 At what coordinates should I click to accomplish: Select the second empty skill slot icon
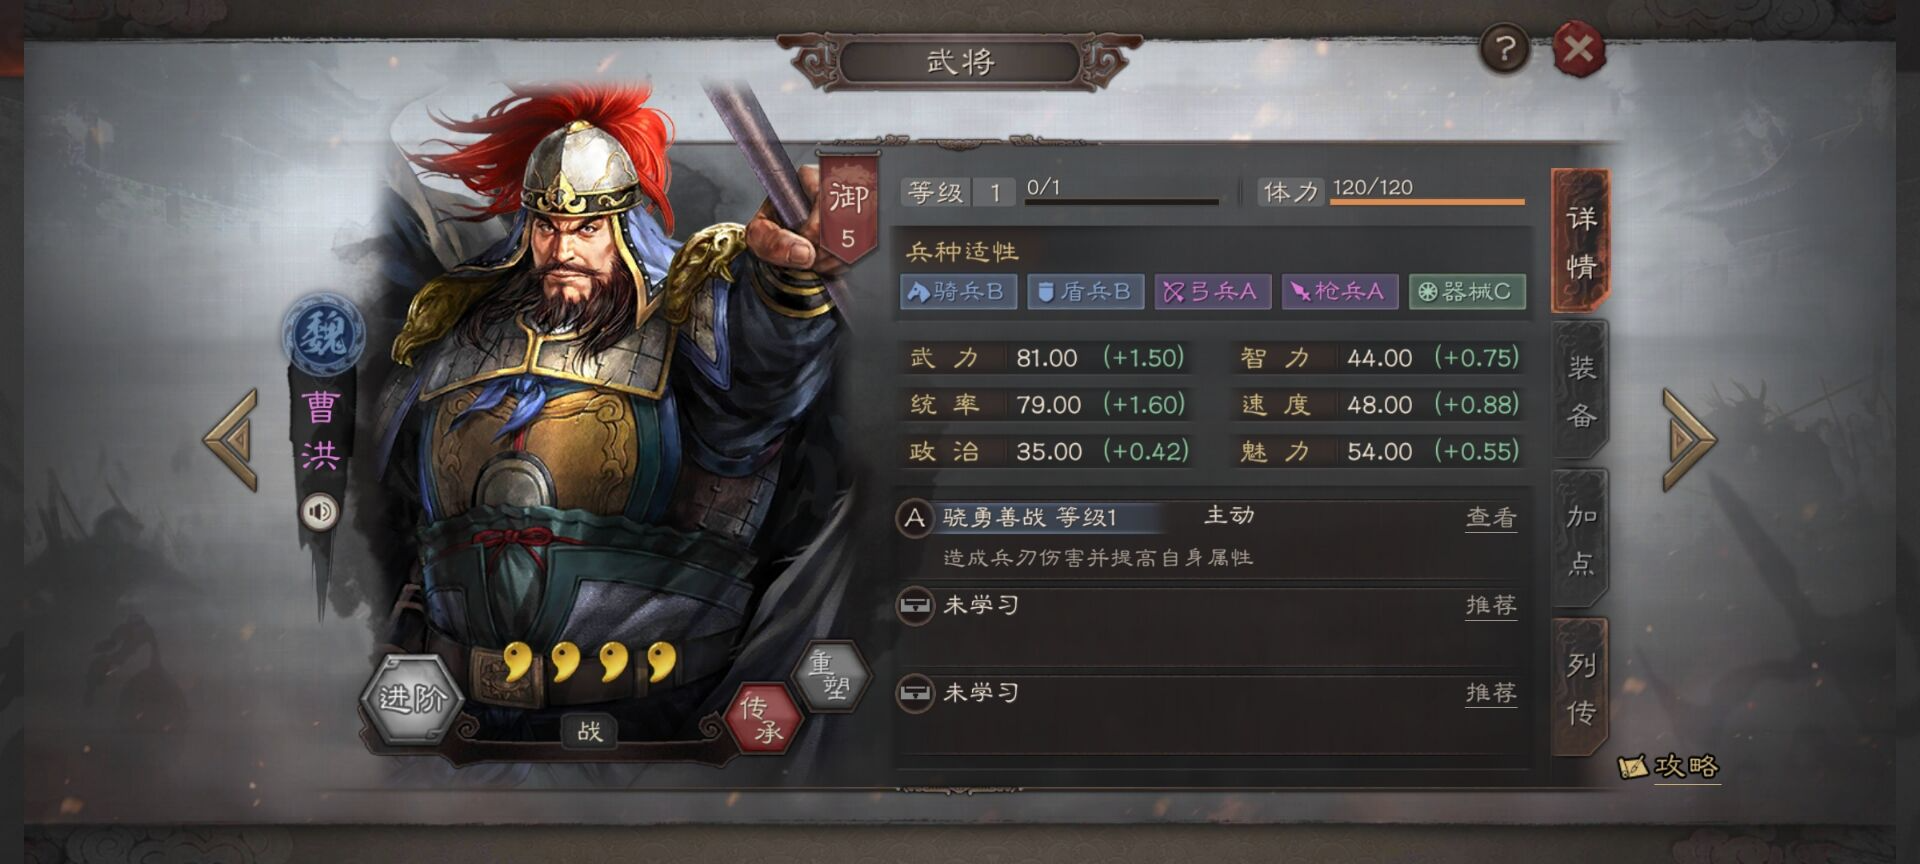pyautogui.click(x=915, y=692)
